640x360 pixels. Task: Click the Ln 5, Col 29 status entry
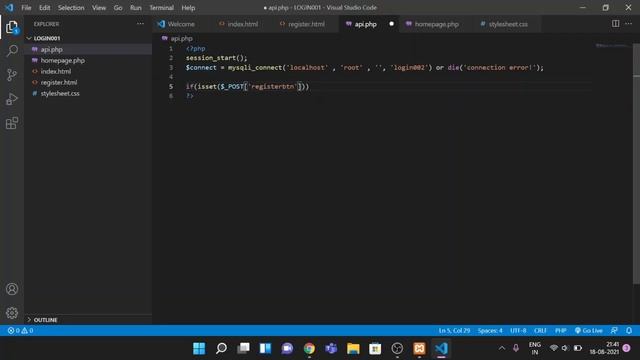pyautogui.click(x=454, y=330)
